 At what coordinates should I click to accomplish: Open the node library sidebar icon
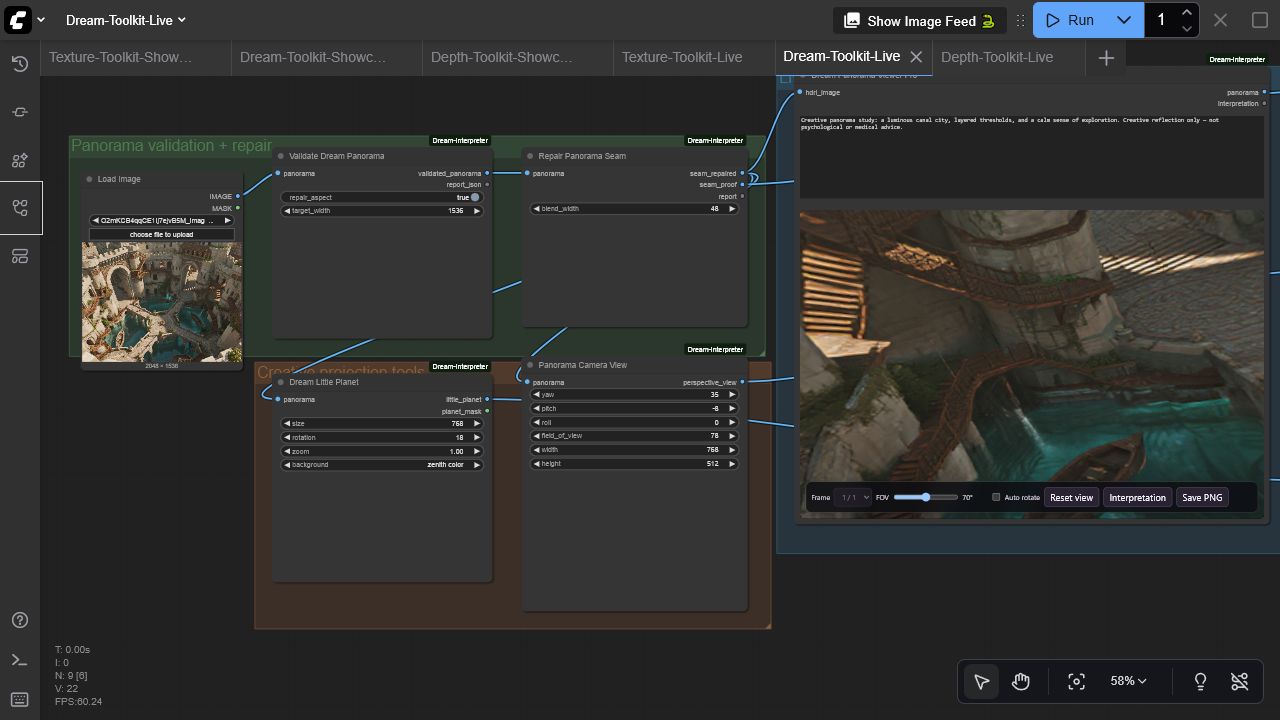click(20, 112)
